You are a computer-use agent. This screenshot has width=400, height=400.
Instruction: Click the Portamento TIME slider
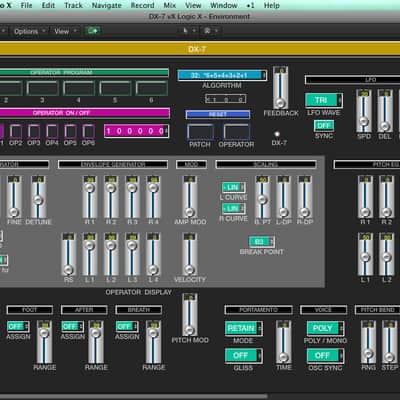pos(283,342)
